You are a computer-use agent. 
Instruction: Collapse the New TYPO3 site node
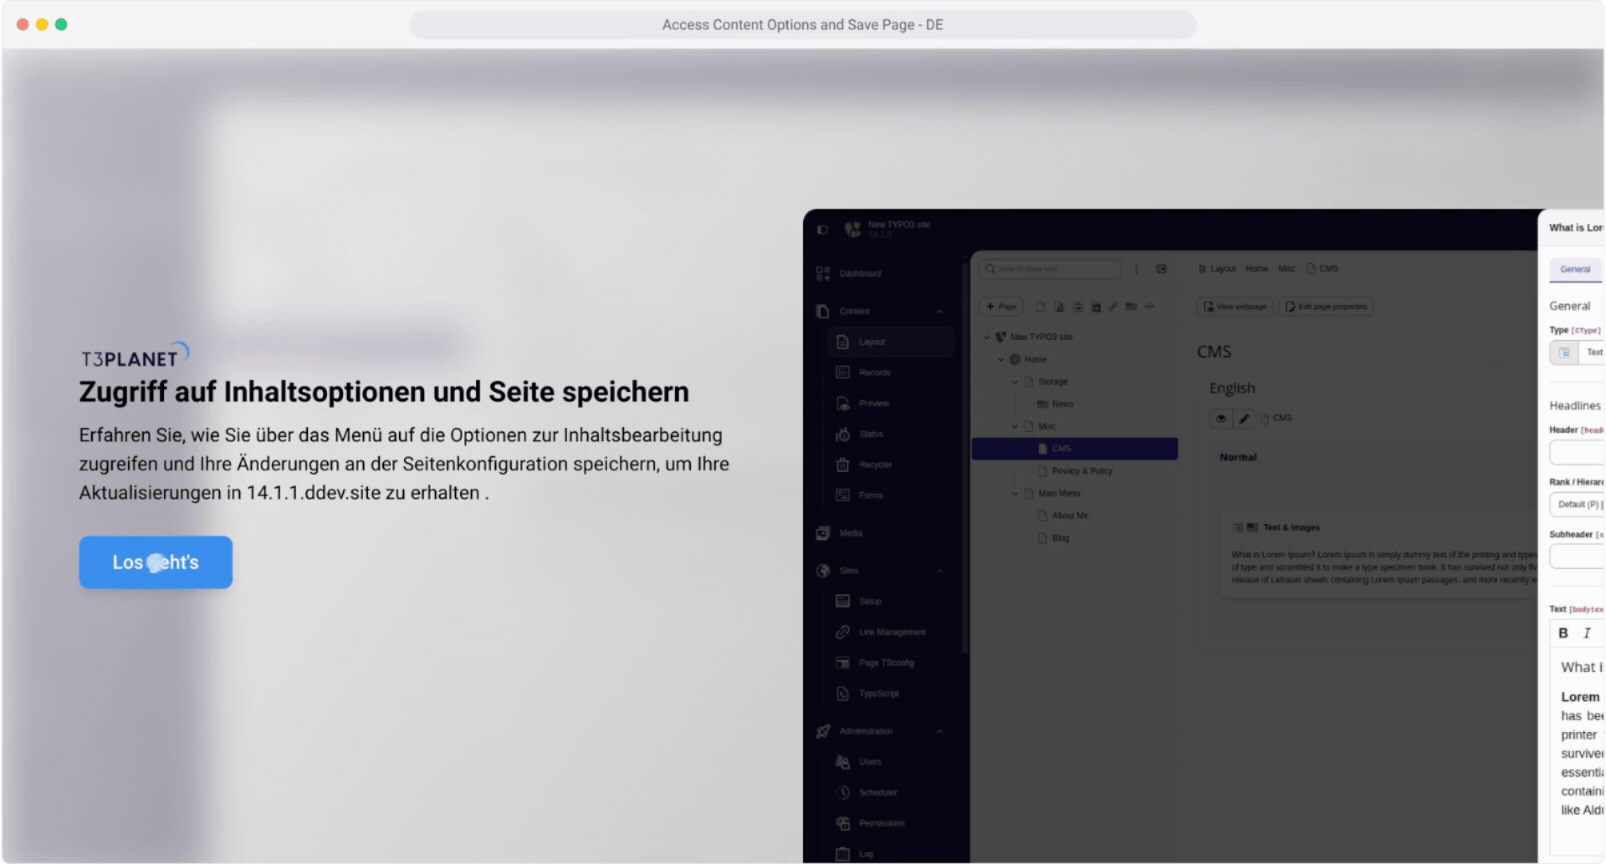point(987,337)
